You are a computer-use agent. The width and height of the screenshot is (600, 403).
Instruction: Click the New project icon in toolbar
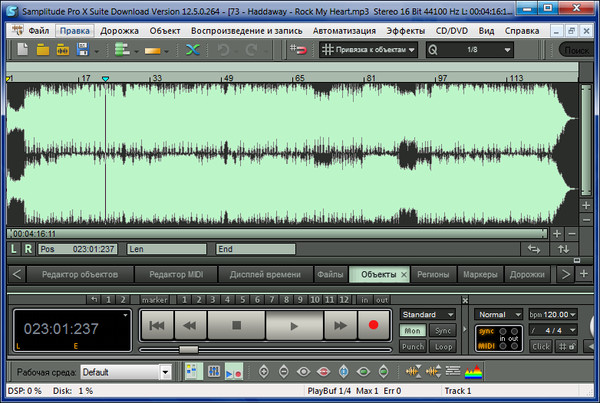[x=23, y=49]
